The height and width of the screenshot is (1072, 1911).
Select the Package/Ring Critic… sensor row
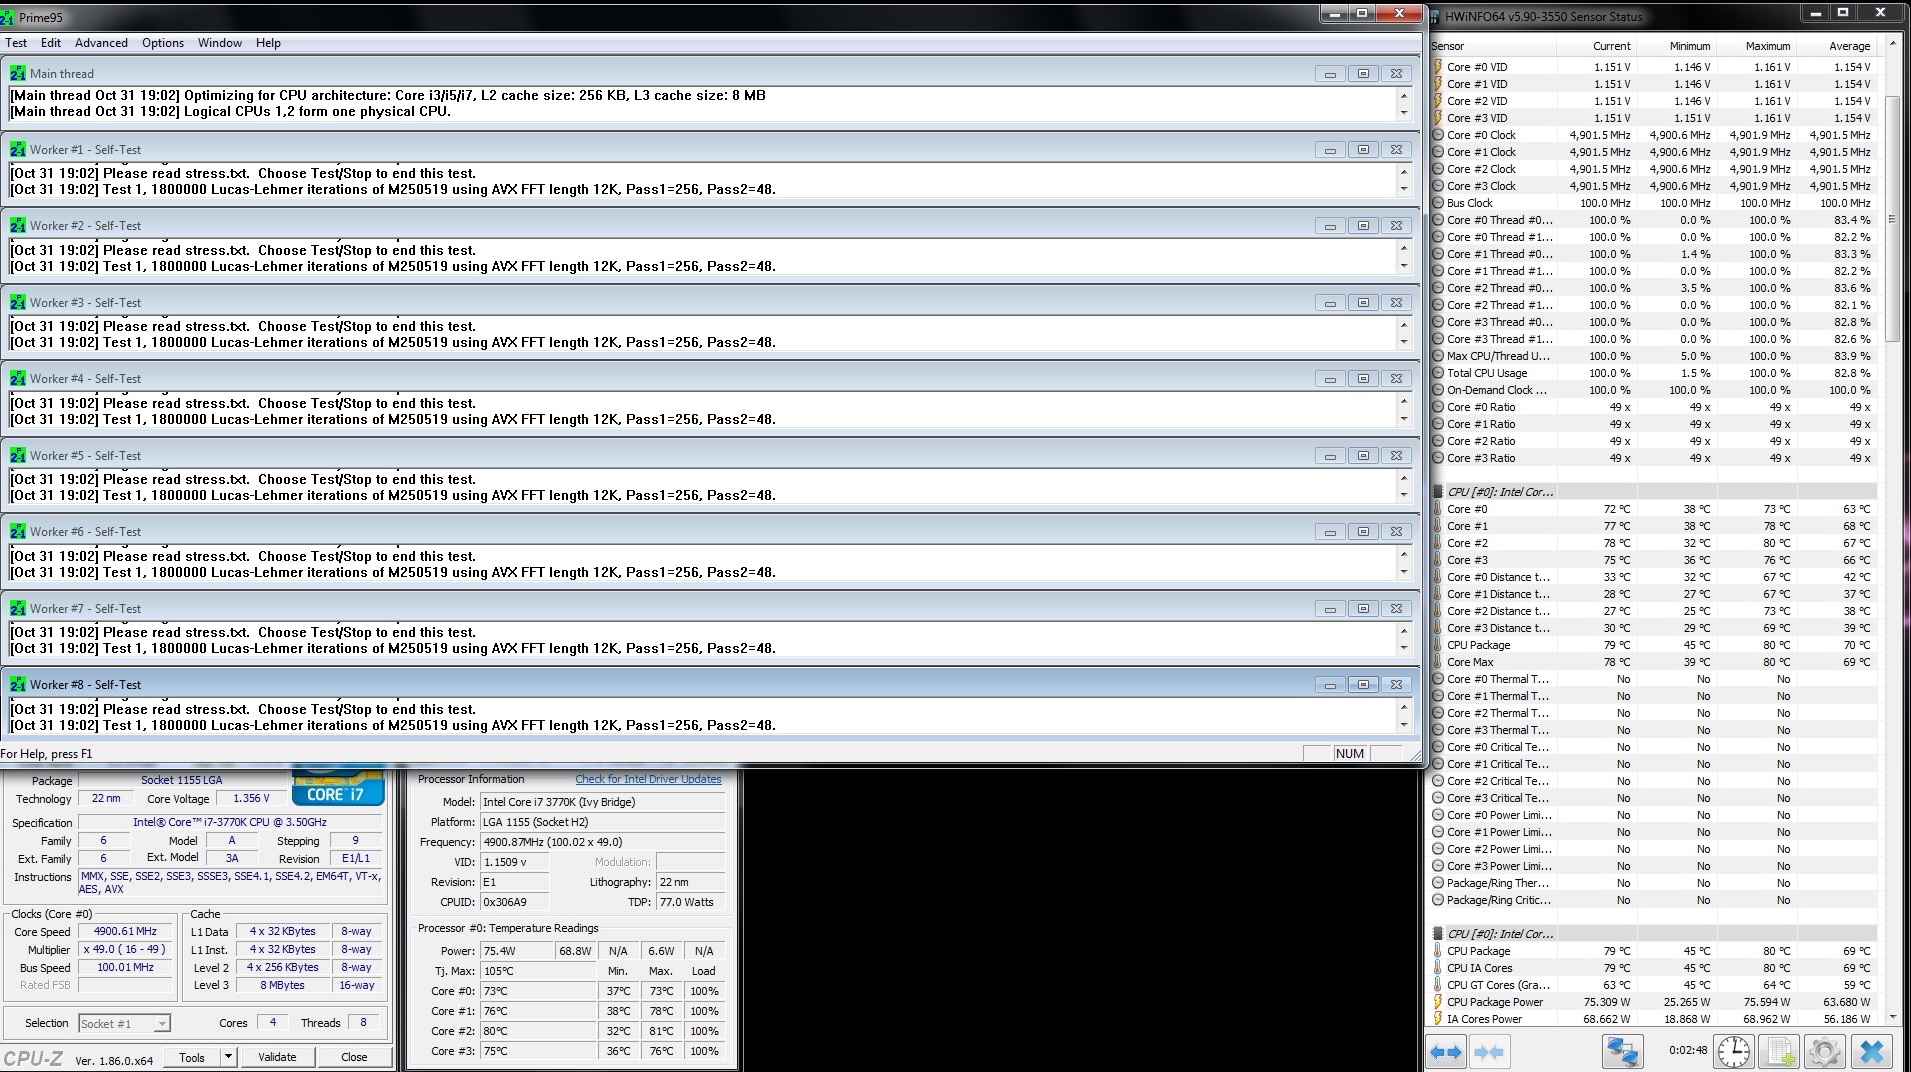click(x=1653, y=900)
